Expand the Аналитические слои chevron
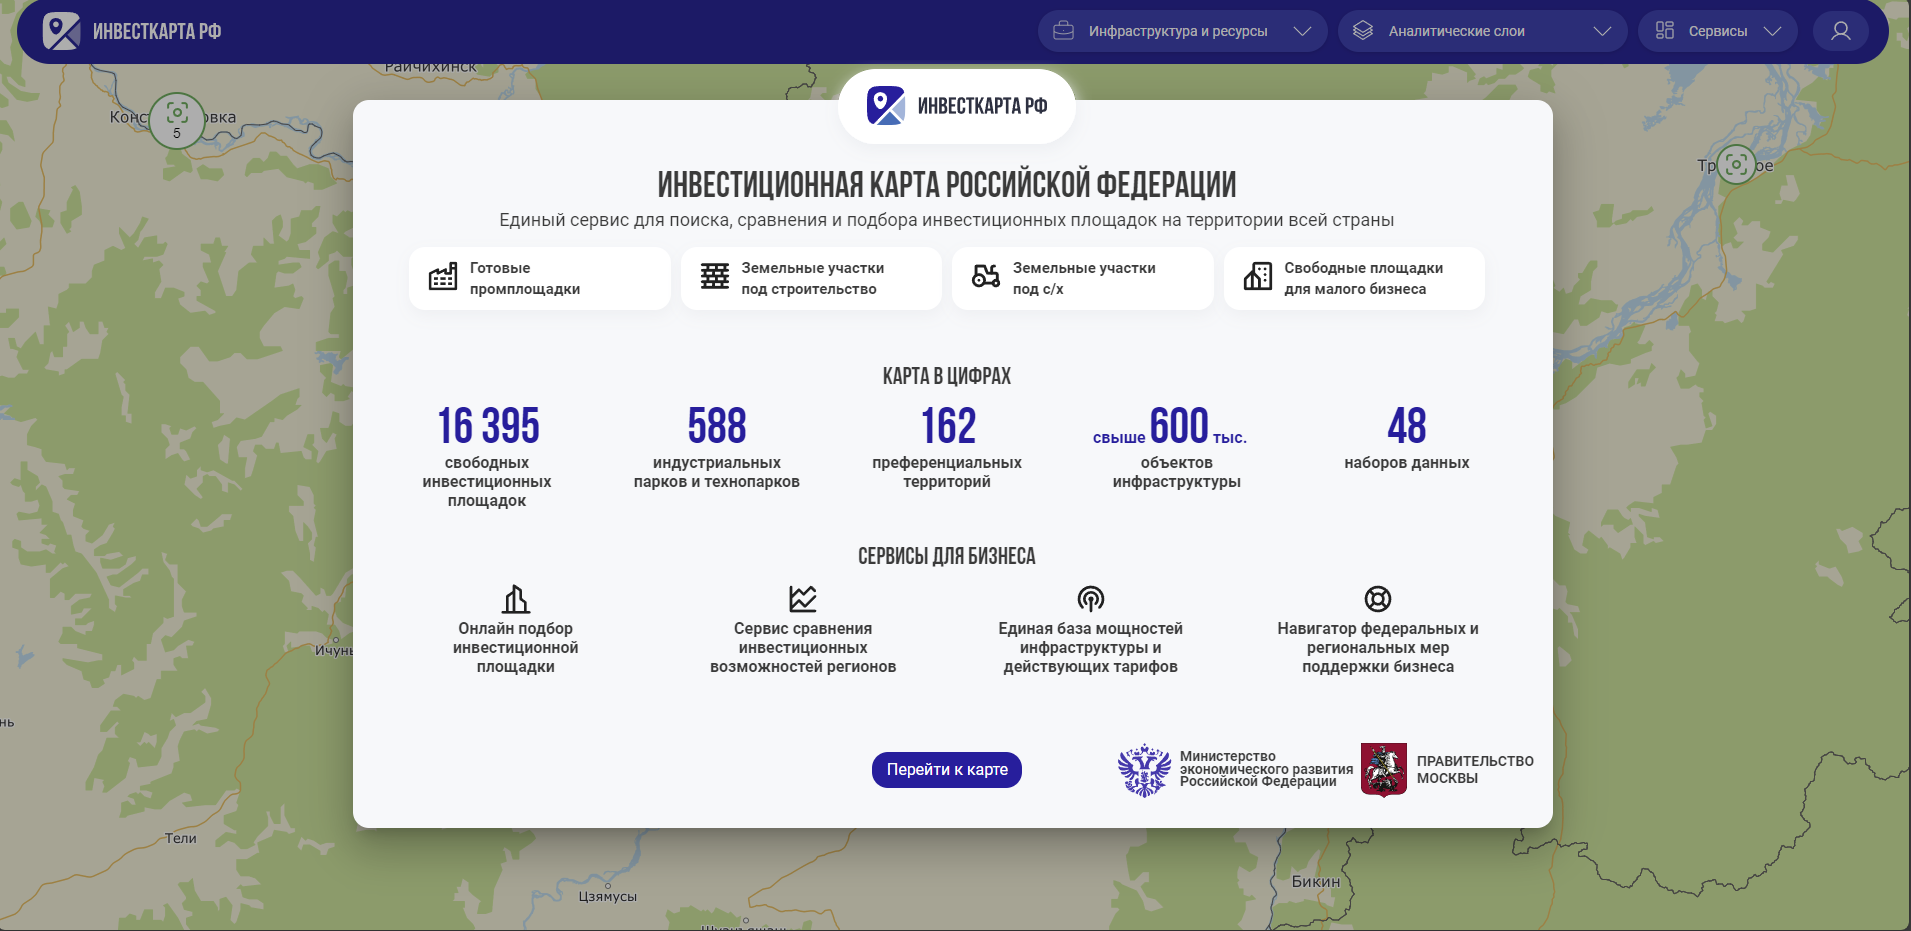 1602,31
